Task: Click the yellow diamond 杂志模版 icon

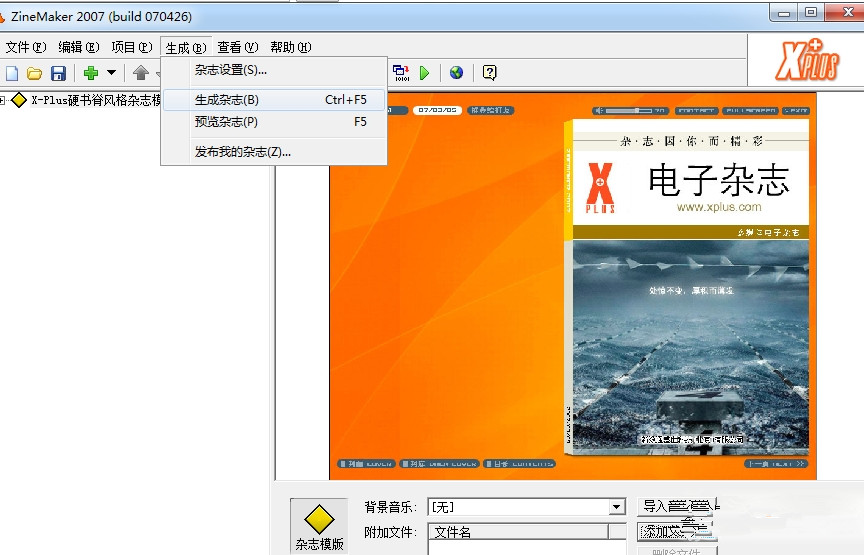Action: click(319, 520)
